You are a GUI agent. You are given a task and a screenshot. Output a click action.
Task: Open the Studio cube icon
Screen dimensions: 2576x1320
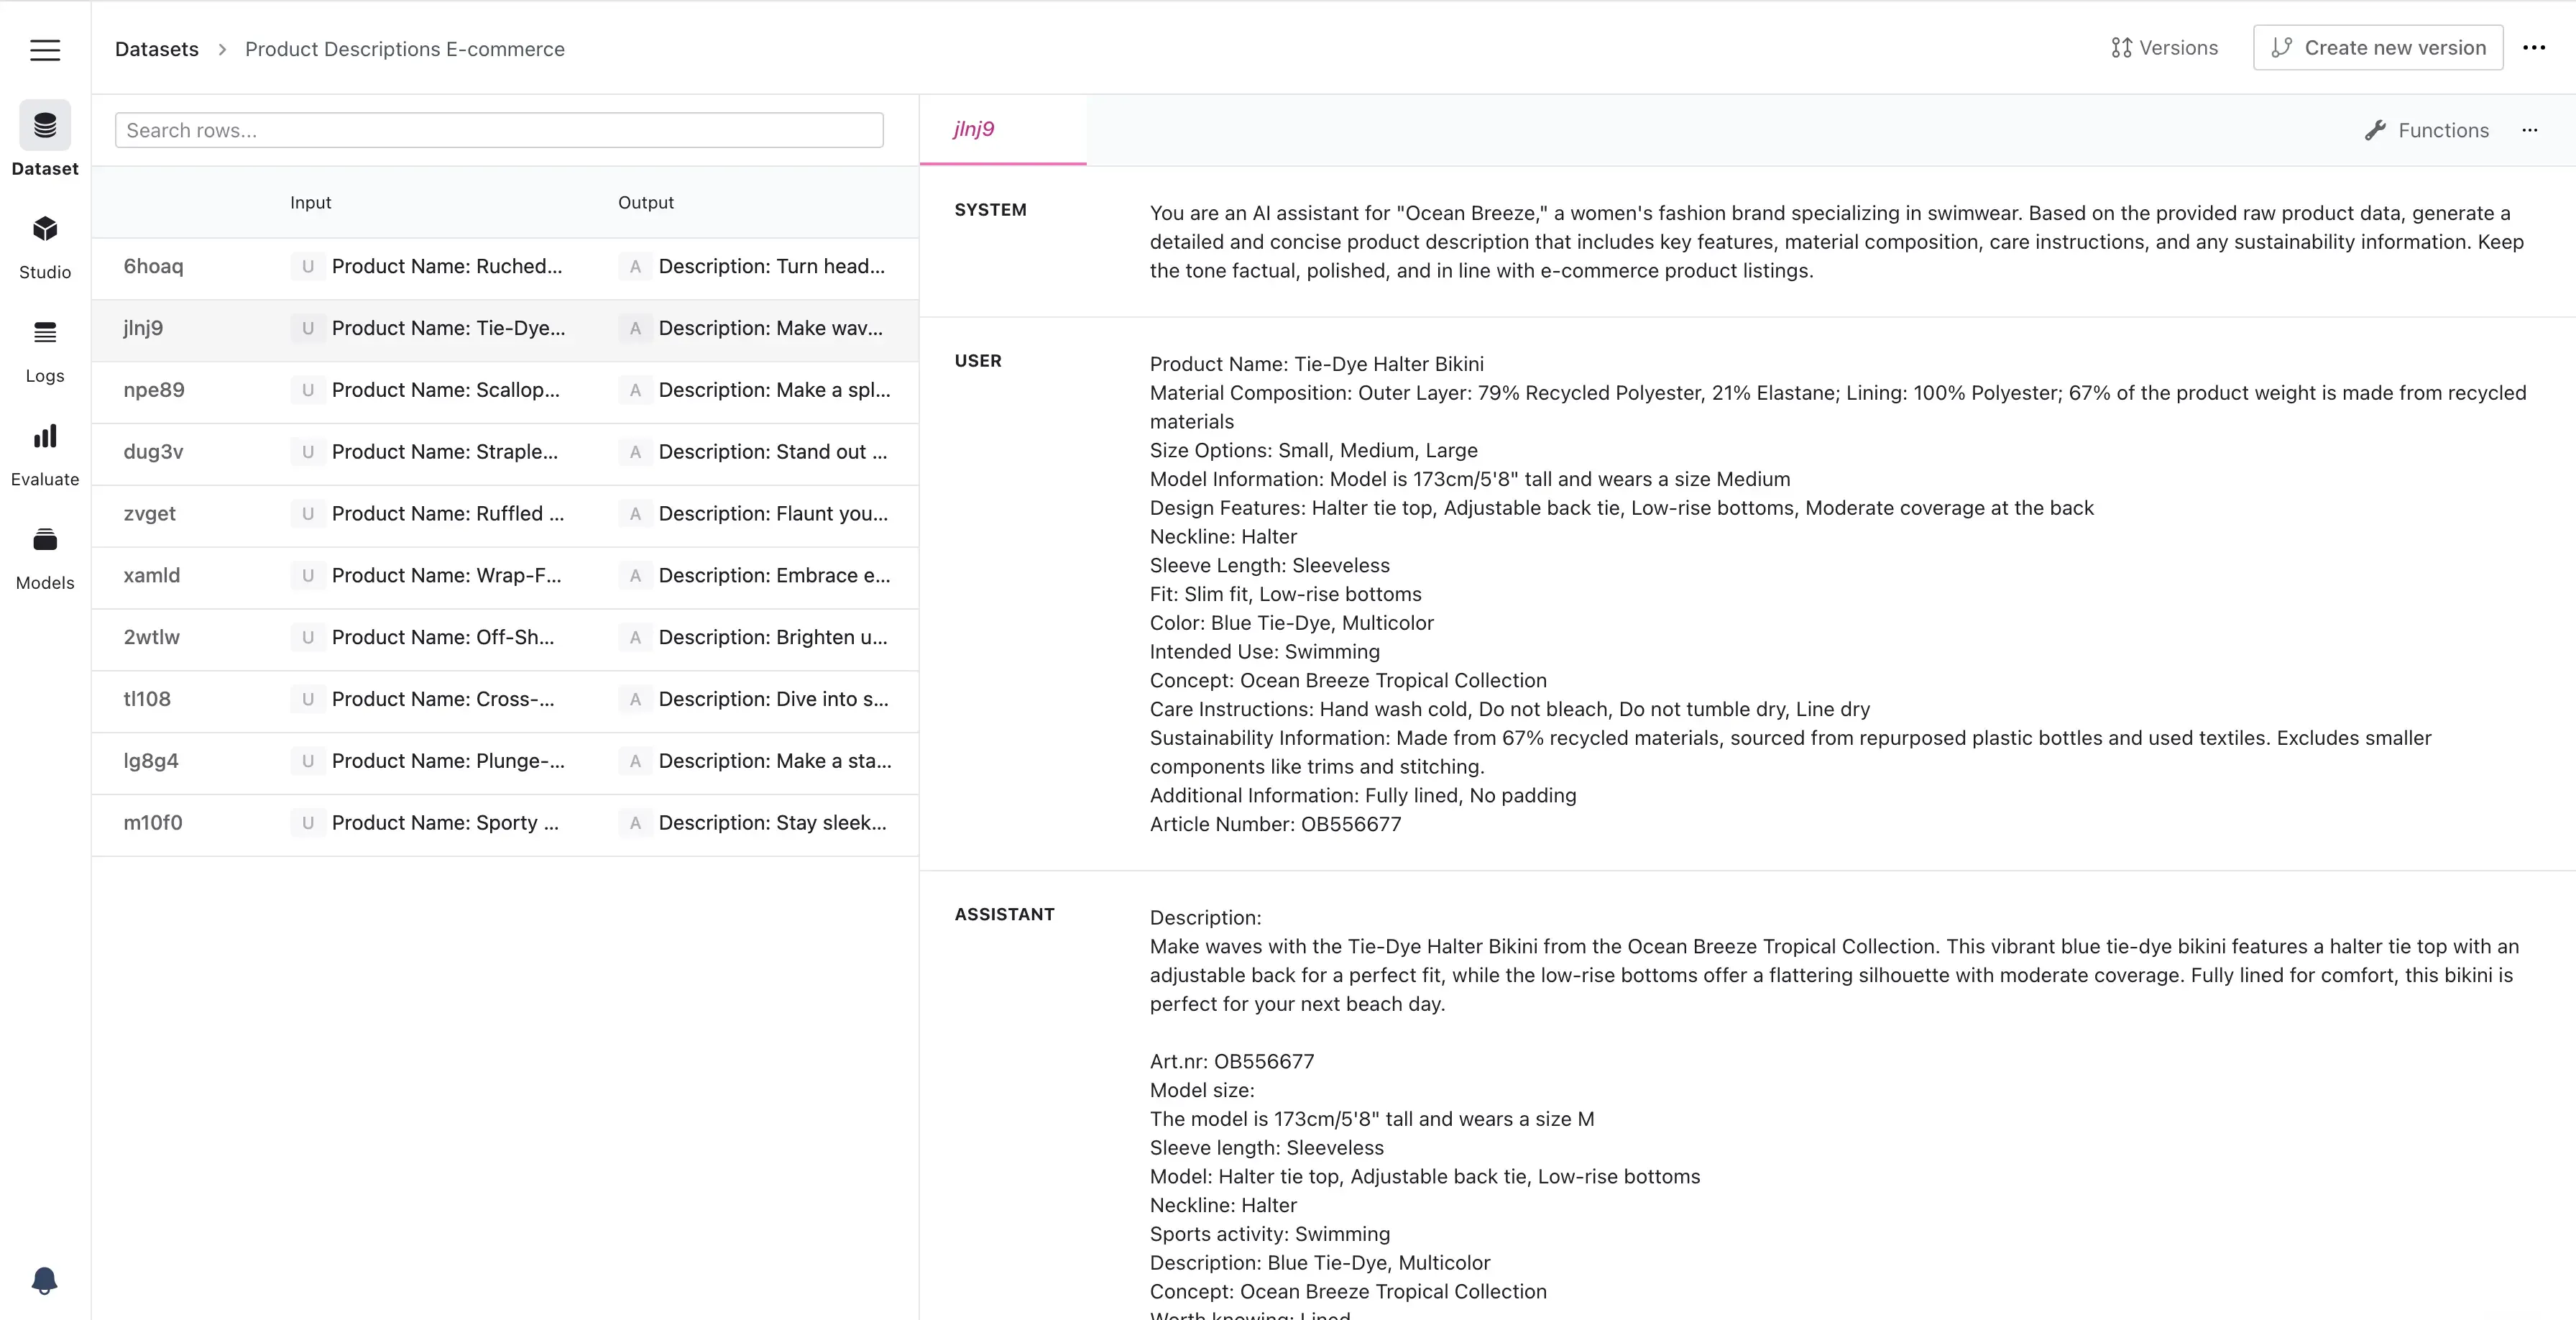[x=45, y=229]
